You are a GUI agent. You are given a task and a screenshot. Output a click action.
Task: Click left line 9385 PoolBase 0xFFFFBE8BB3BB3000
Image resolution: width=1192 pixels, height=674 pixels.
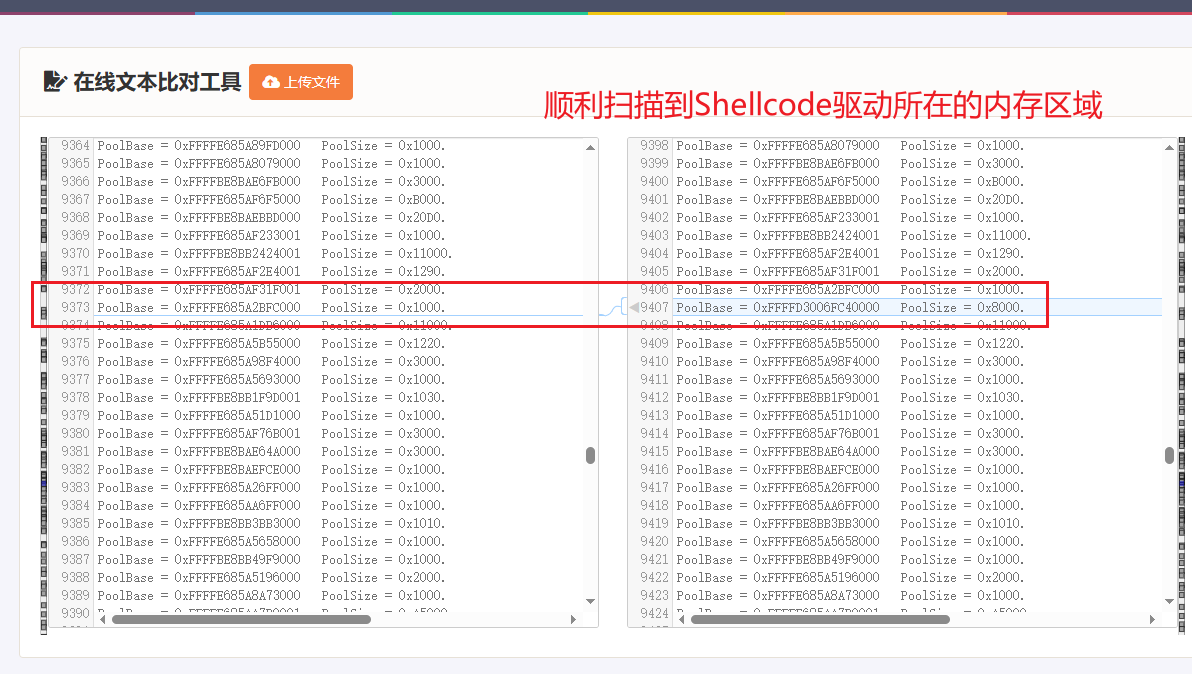coord(199,524)
